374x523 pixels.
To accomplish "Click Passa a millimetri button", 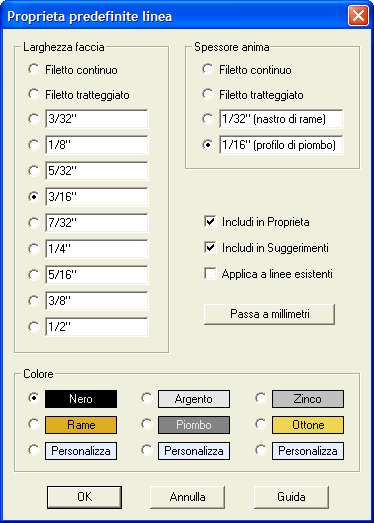I will [x=269, y=314].
